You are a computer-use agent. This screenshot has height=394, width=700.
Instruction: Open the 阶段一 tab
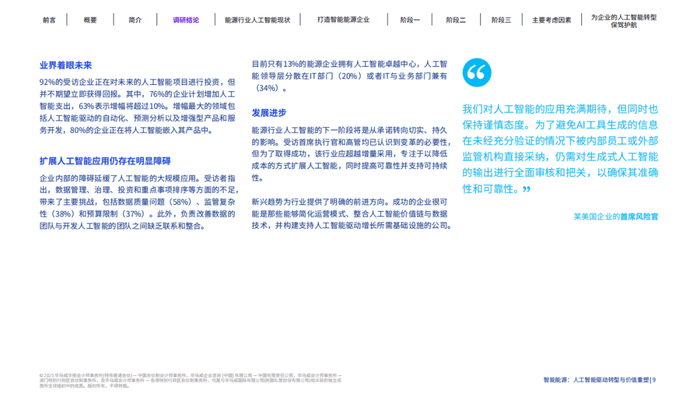point(410,20)
